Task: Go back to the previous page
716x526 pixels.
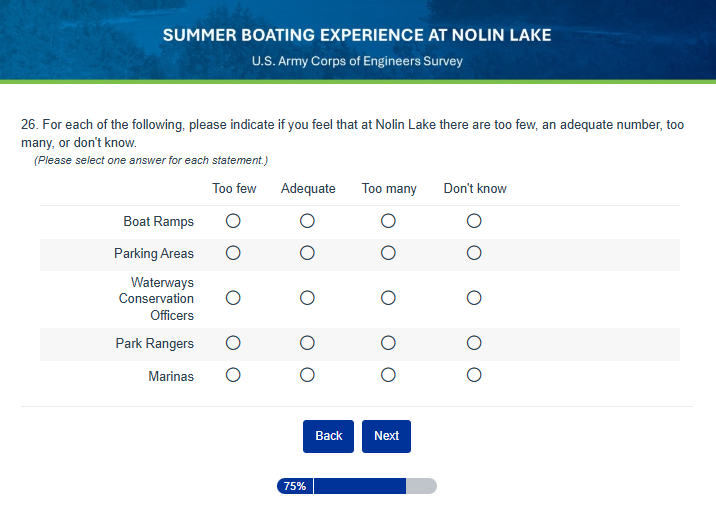Action: (328, 436)
